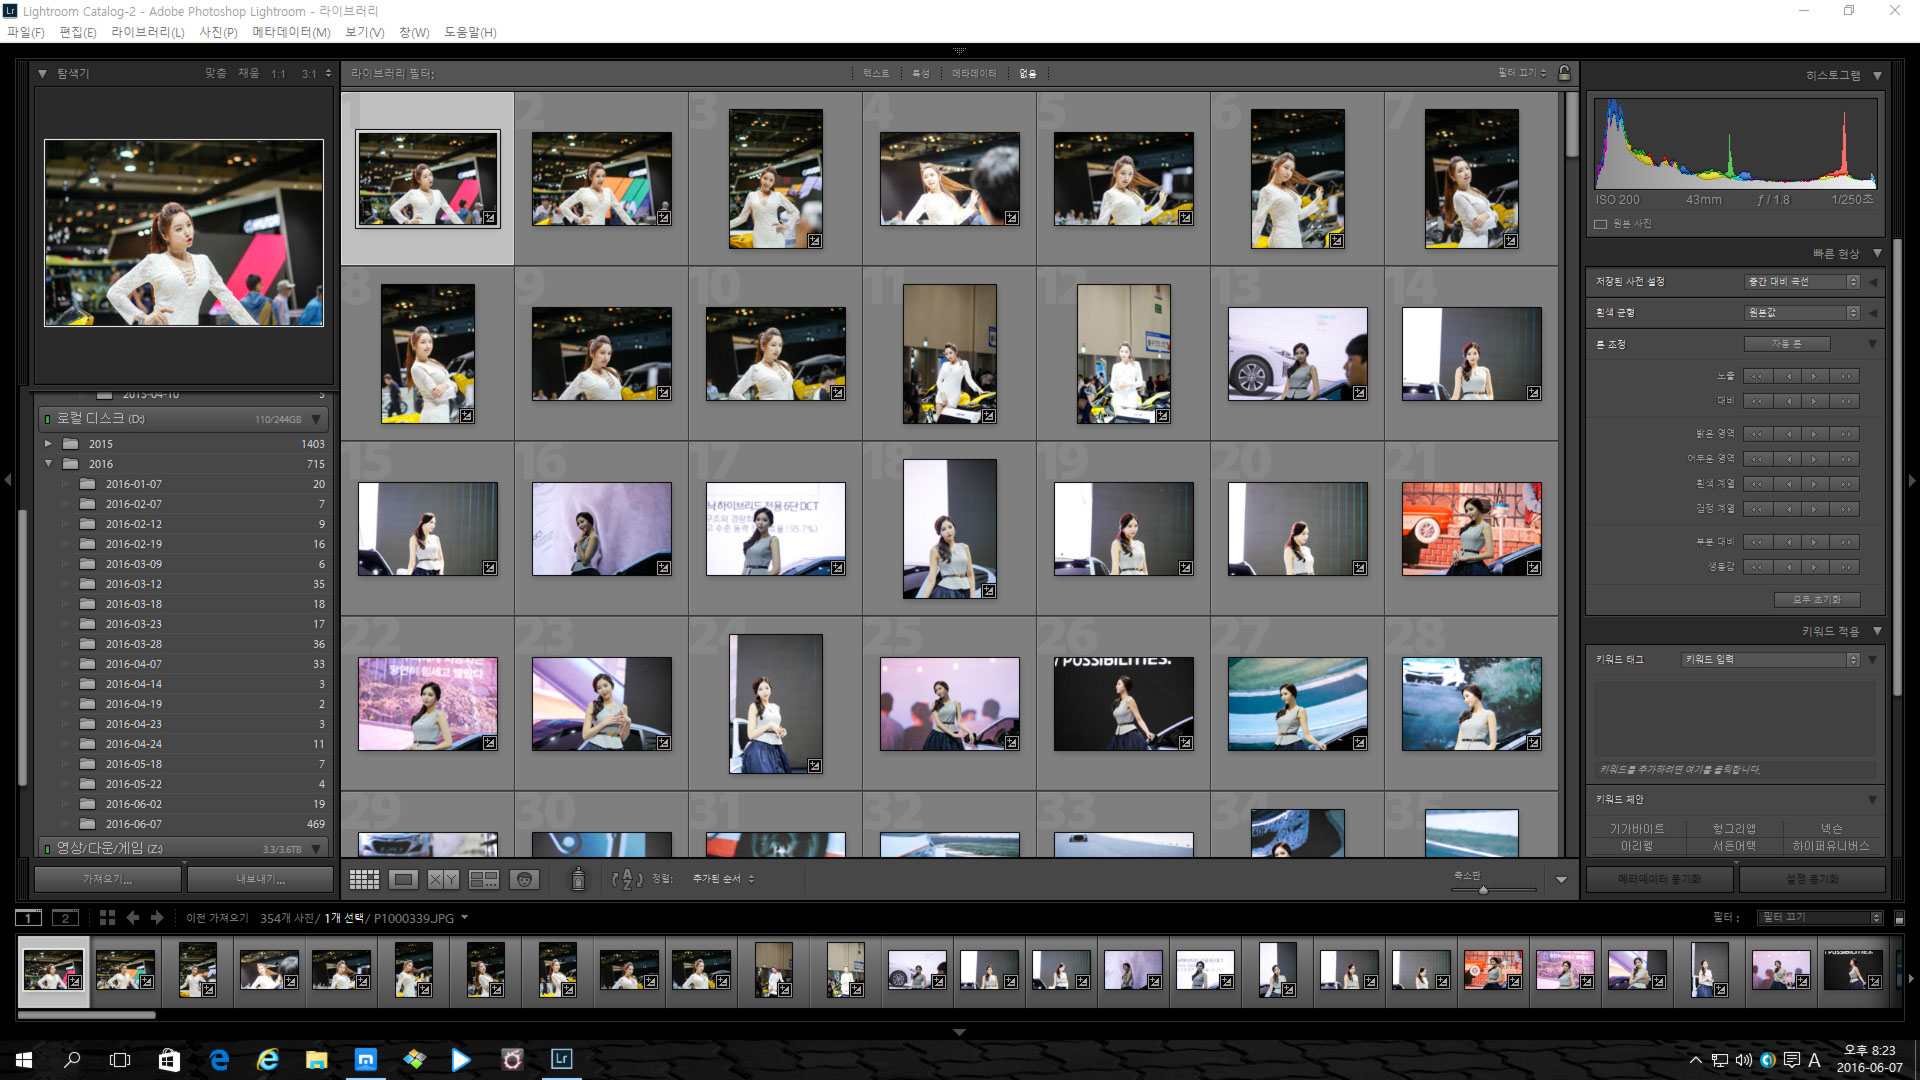Click the 내보내기 export button
This screenshot has width=1920, height=1080.
point(260,879)
